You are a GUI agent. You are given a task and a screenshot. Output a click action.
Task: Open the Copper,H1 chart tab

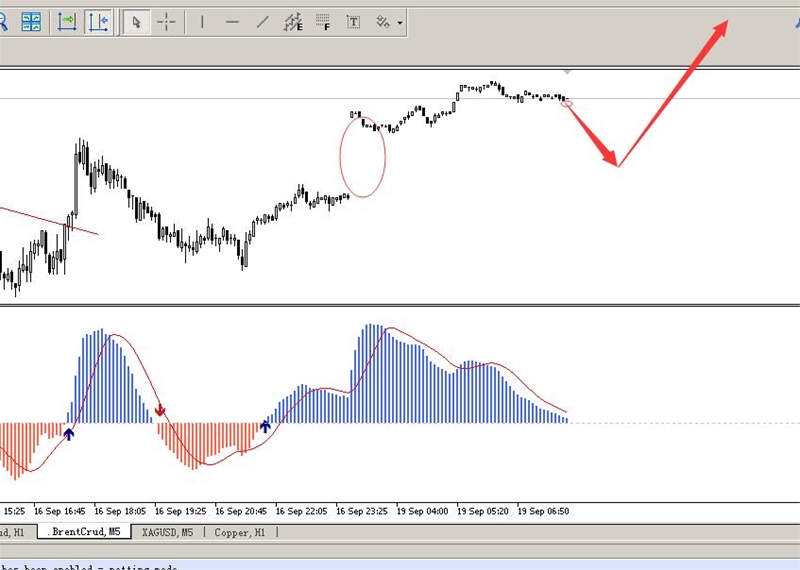[240, 532]
